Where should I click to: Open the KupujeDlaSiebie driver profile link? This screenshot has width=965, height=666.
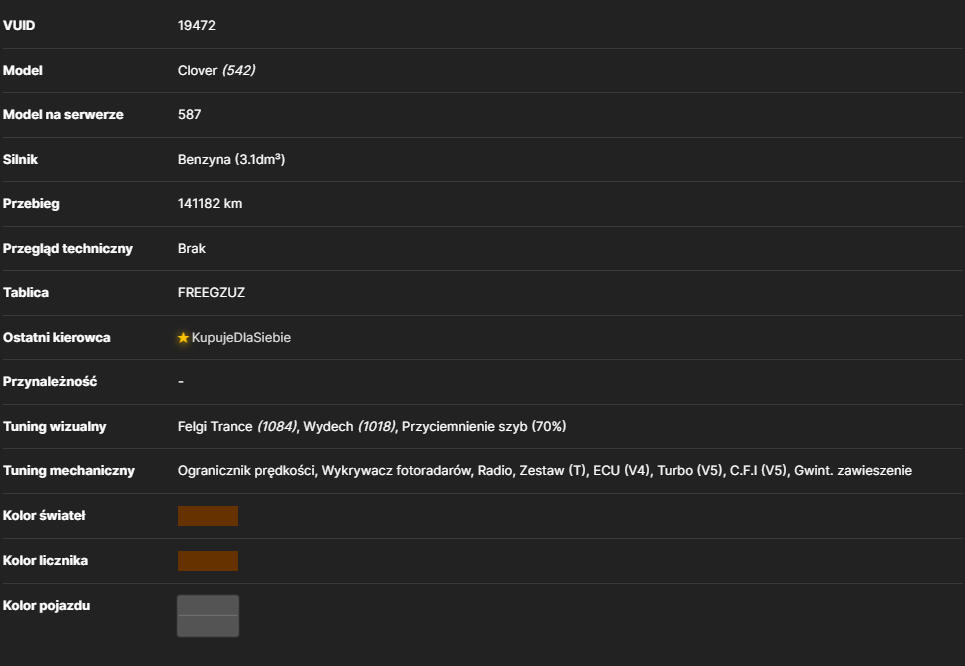pos(241,337)
